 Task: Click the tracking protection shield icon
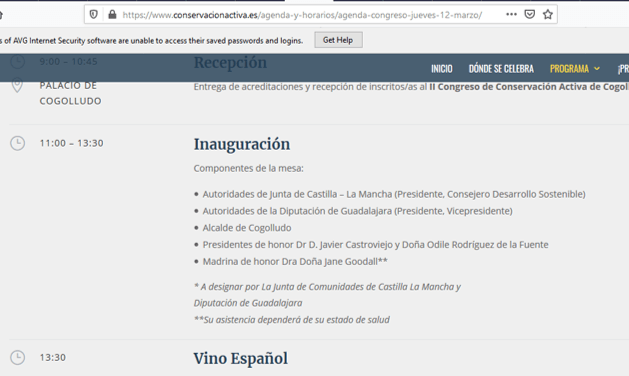(93, 15)
